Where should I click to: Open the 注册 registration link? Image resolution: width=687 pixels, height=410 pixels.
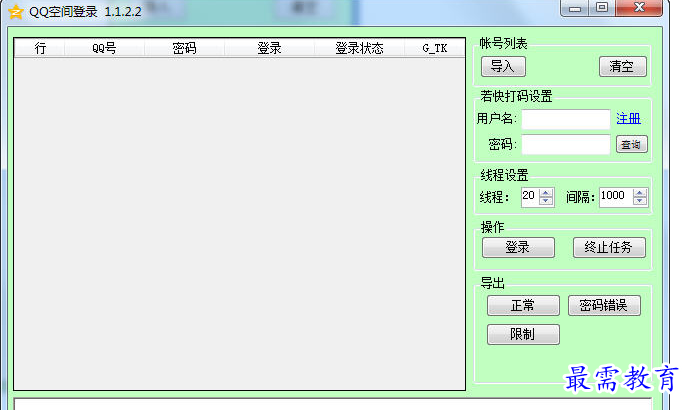pyautogui.click(x=628, y=118)
